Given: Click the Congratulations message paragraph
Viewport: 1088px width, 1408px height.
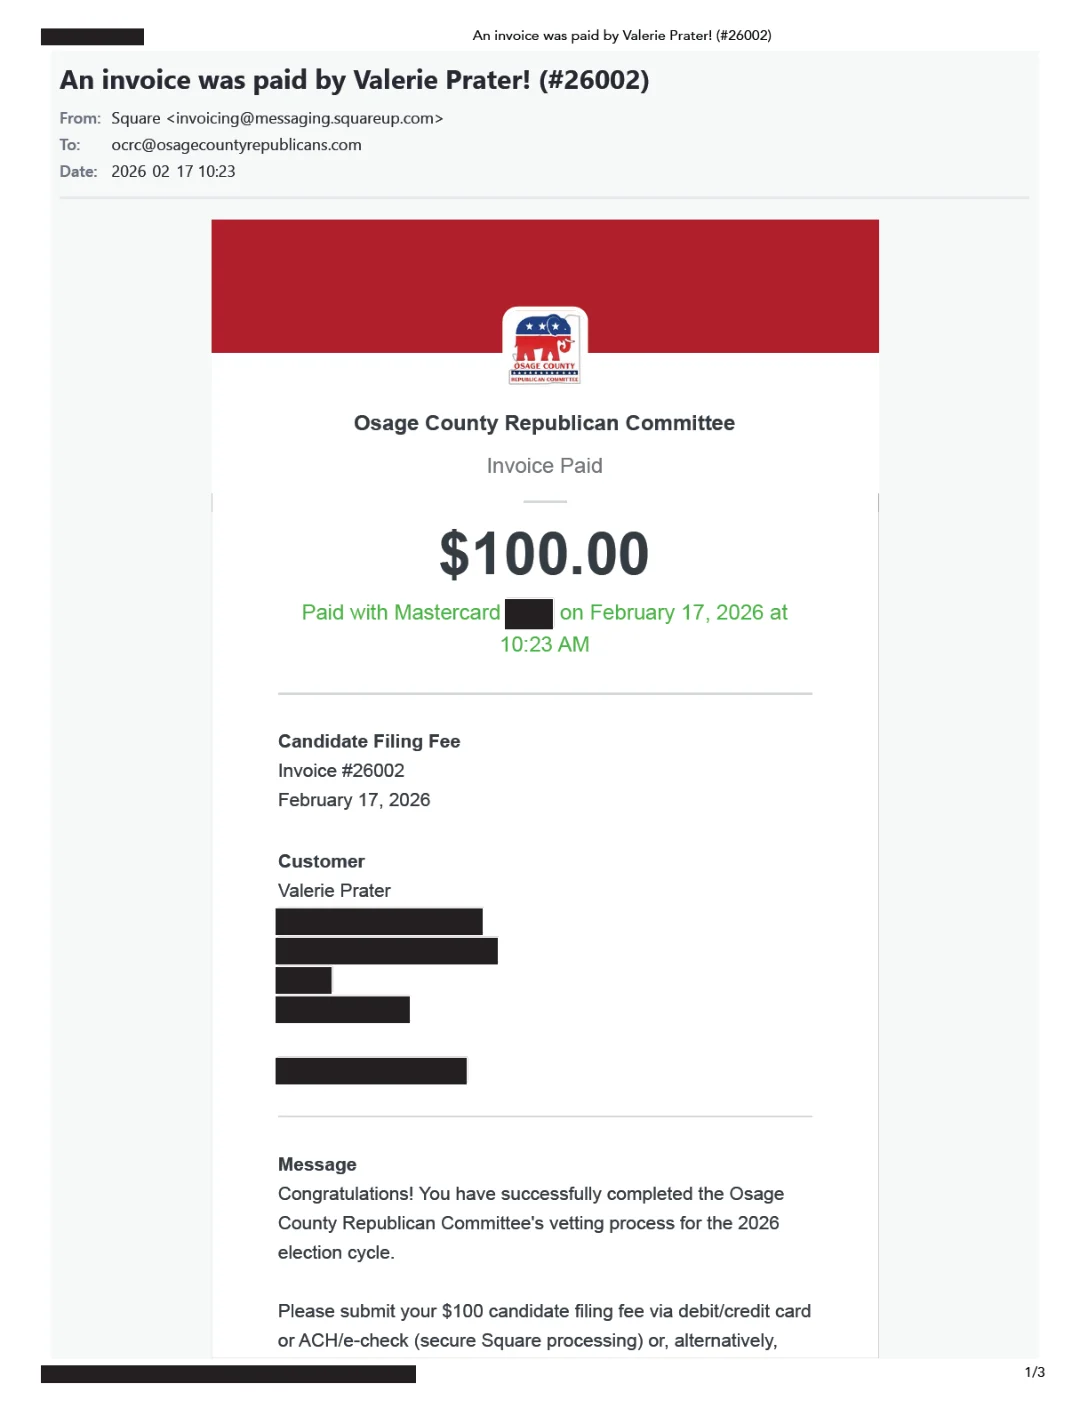Looking at the screenshot, I should click(530, 1223).
